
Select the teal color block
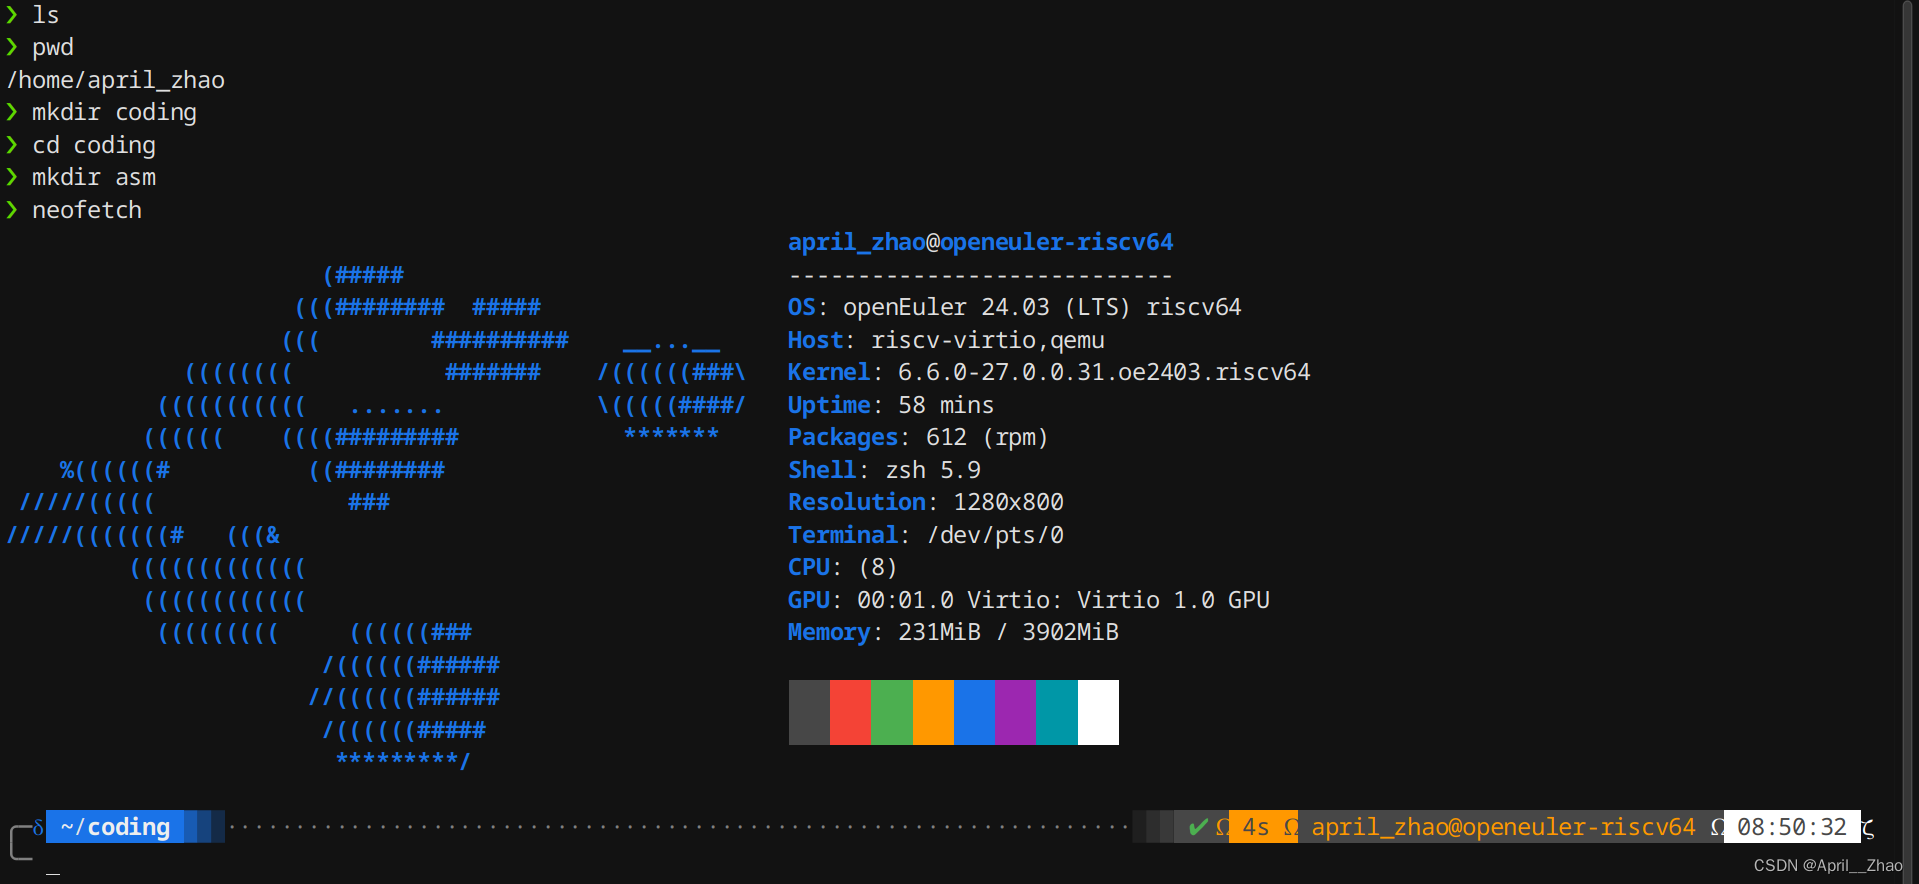click(x=1057, y=712)
